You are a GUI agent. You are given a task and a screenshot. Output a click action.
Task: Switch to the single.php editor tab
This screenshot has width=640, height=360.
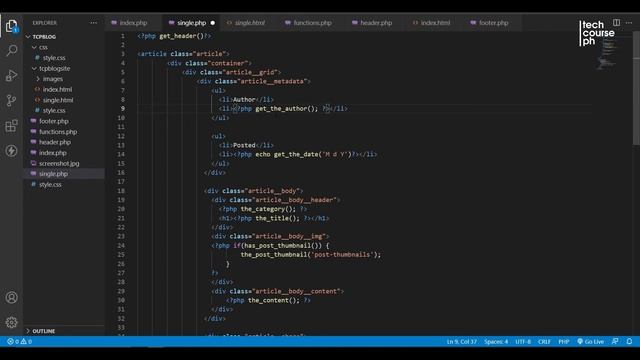point(191,23)
